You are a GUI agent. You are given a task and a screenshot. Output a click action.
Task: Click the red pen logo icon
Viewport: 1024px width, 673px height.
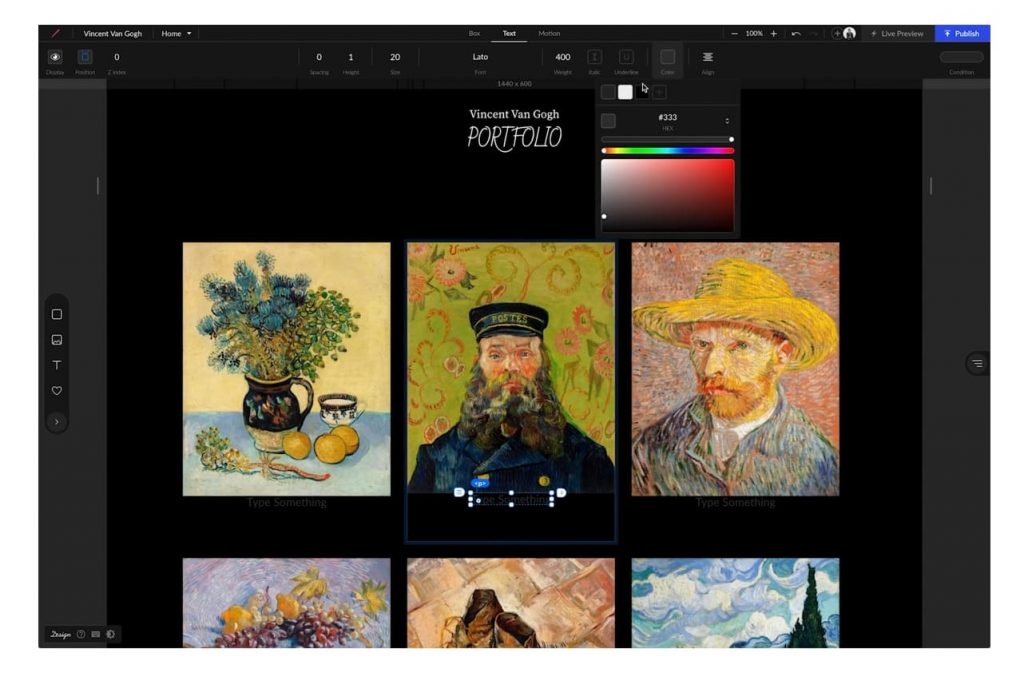[x=56, y=33]
